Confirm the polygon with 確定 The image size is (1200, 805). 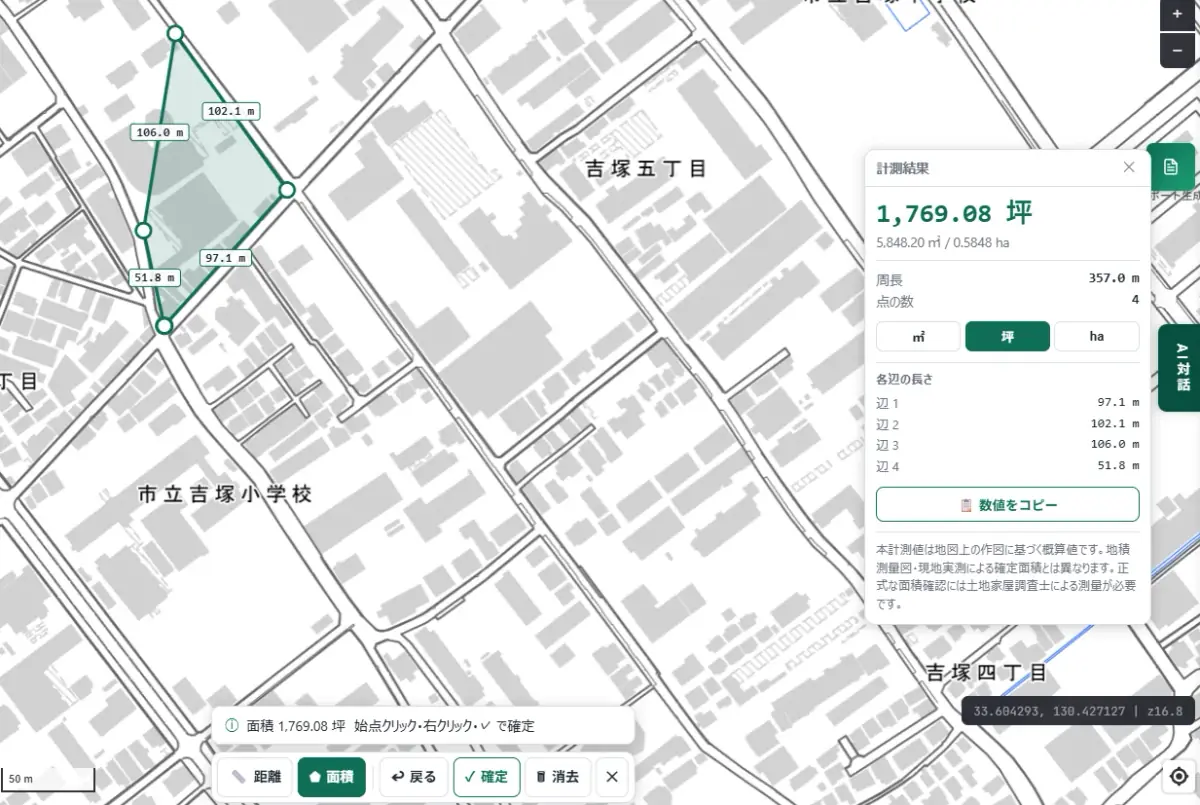point(487,777)
